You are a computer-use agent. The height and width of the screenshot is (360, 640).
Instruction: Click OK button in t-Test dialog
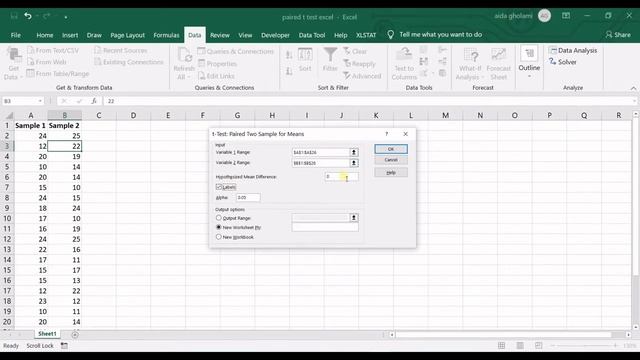coord(391,149)
